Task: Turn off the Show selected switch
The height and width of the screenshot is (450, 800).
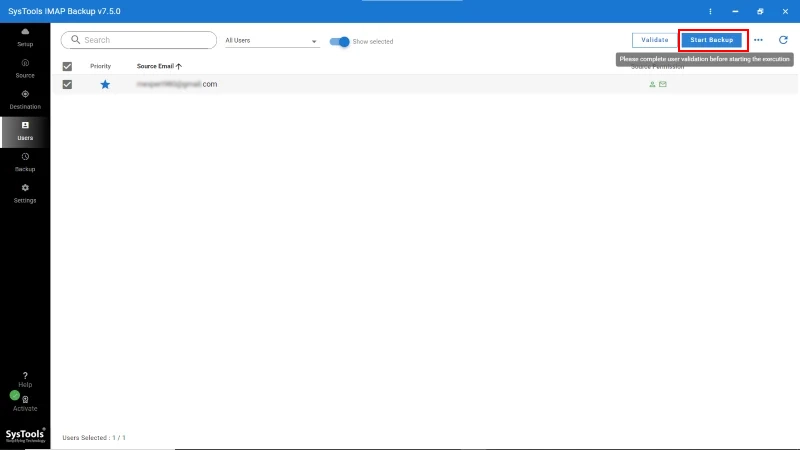Action: 339,41
